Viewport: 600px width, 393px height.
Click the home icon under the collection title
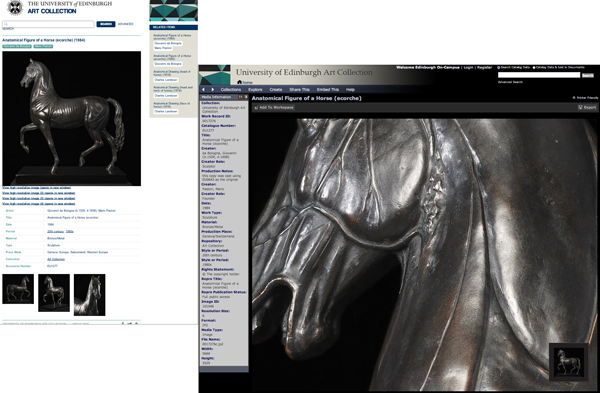240,82
